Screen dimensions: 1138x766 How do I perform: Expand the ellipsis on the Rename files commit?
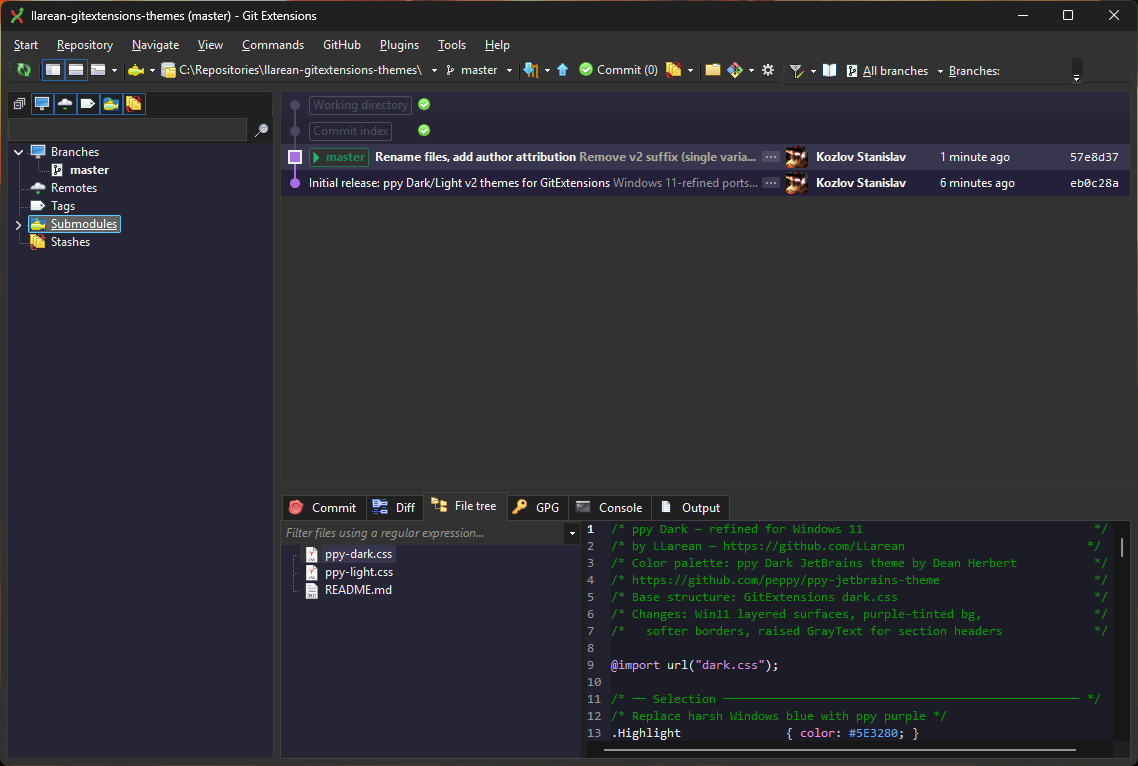click(771, 157)
